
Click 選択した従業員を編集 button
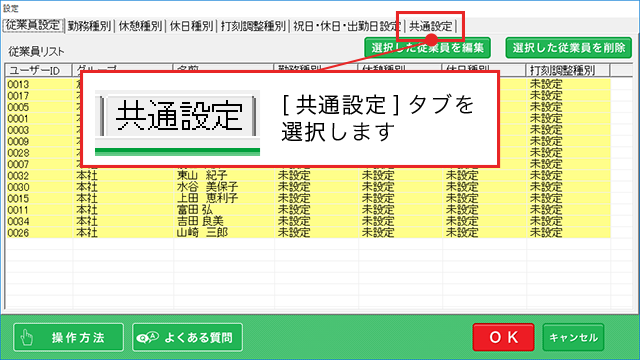pyautogui.click(x=427, y=48)
